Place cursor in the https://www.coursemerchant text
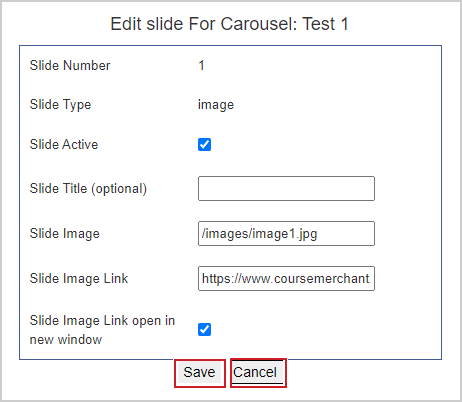This screenshot has height=403, width=462. [x=286, y=279]
